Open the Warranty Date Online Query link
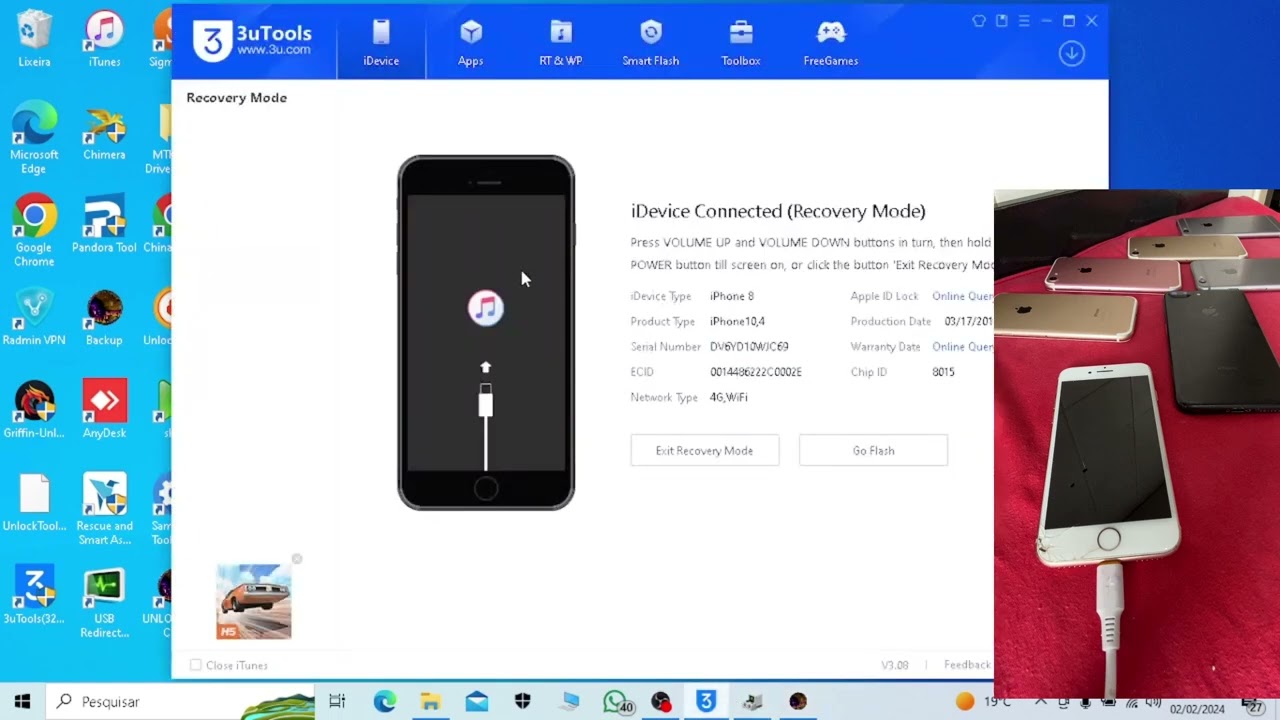This screenshot has height=720, width=1280. [x=963, y=347]
